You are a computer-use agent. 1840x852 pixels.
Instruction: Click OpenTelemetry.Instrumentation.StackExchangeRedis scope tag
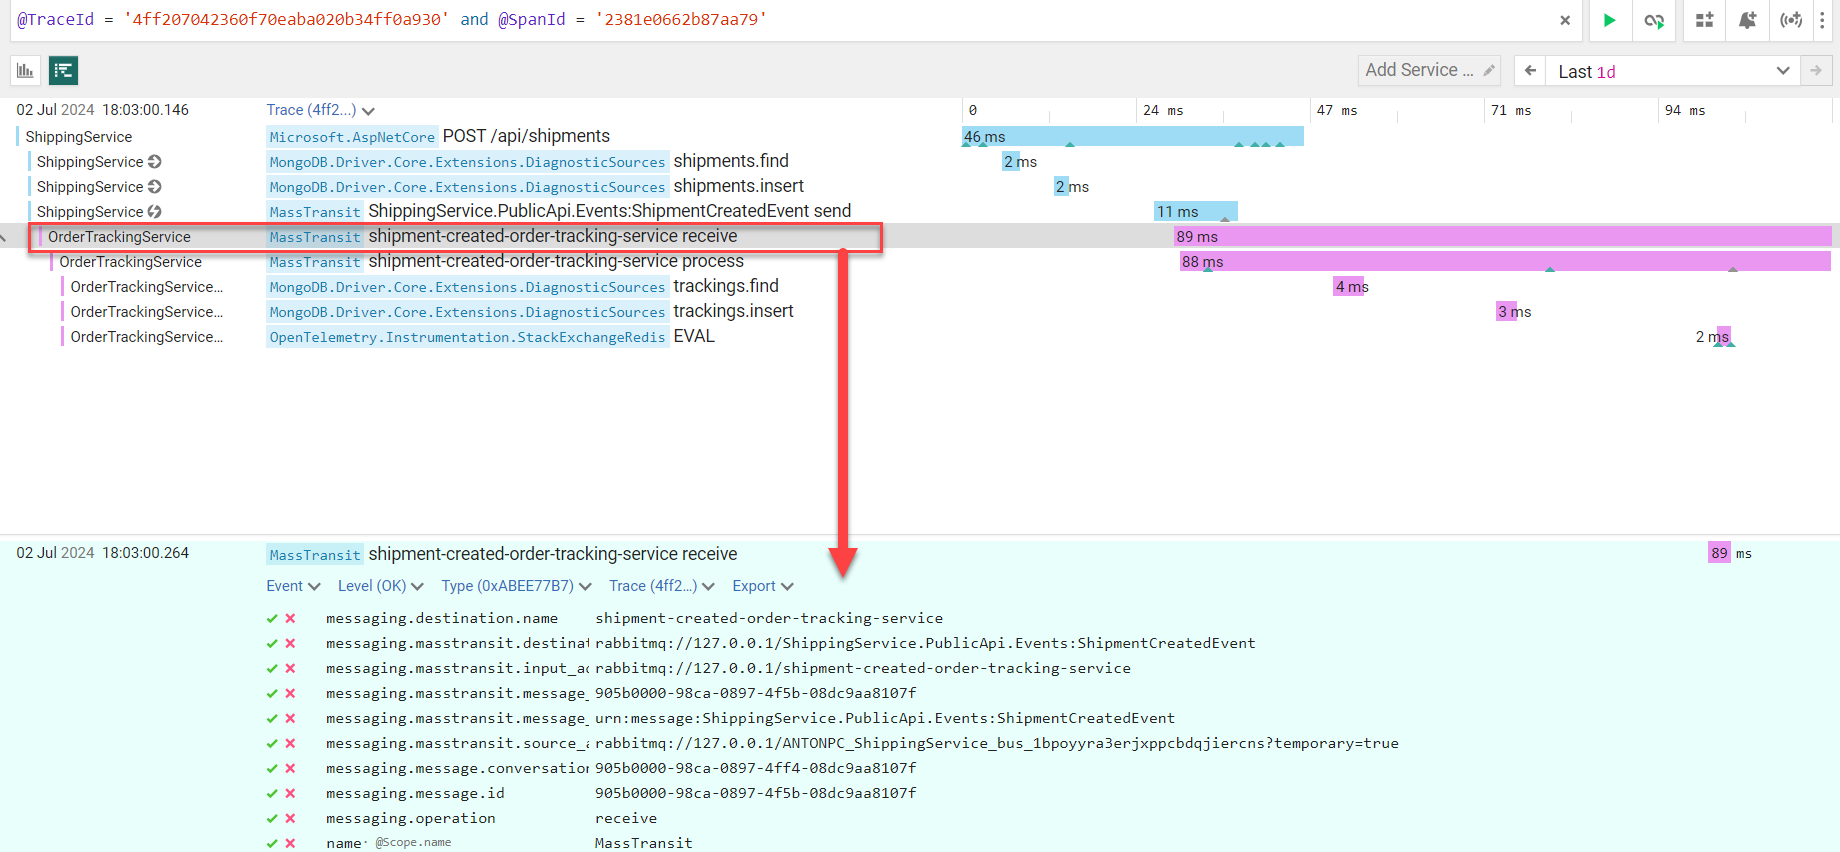click(467, 337)
